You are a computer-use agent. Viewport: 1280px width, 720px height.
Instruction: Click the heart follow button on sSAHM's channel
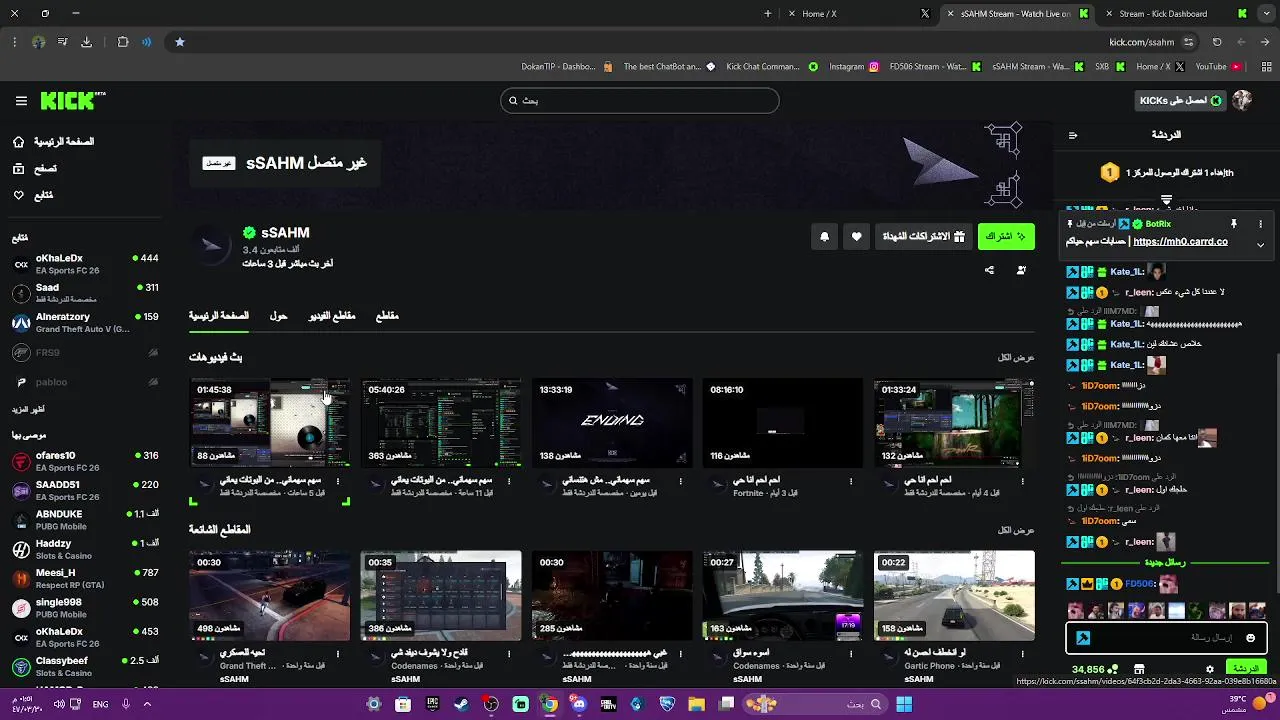tap(856, 237)
